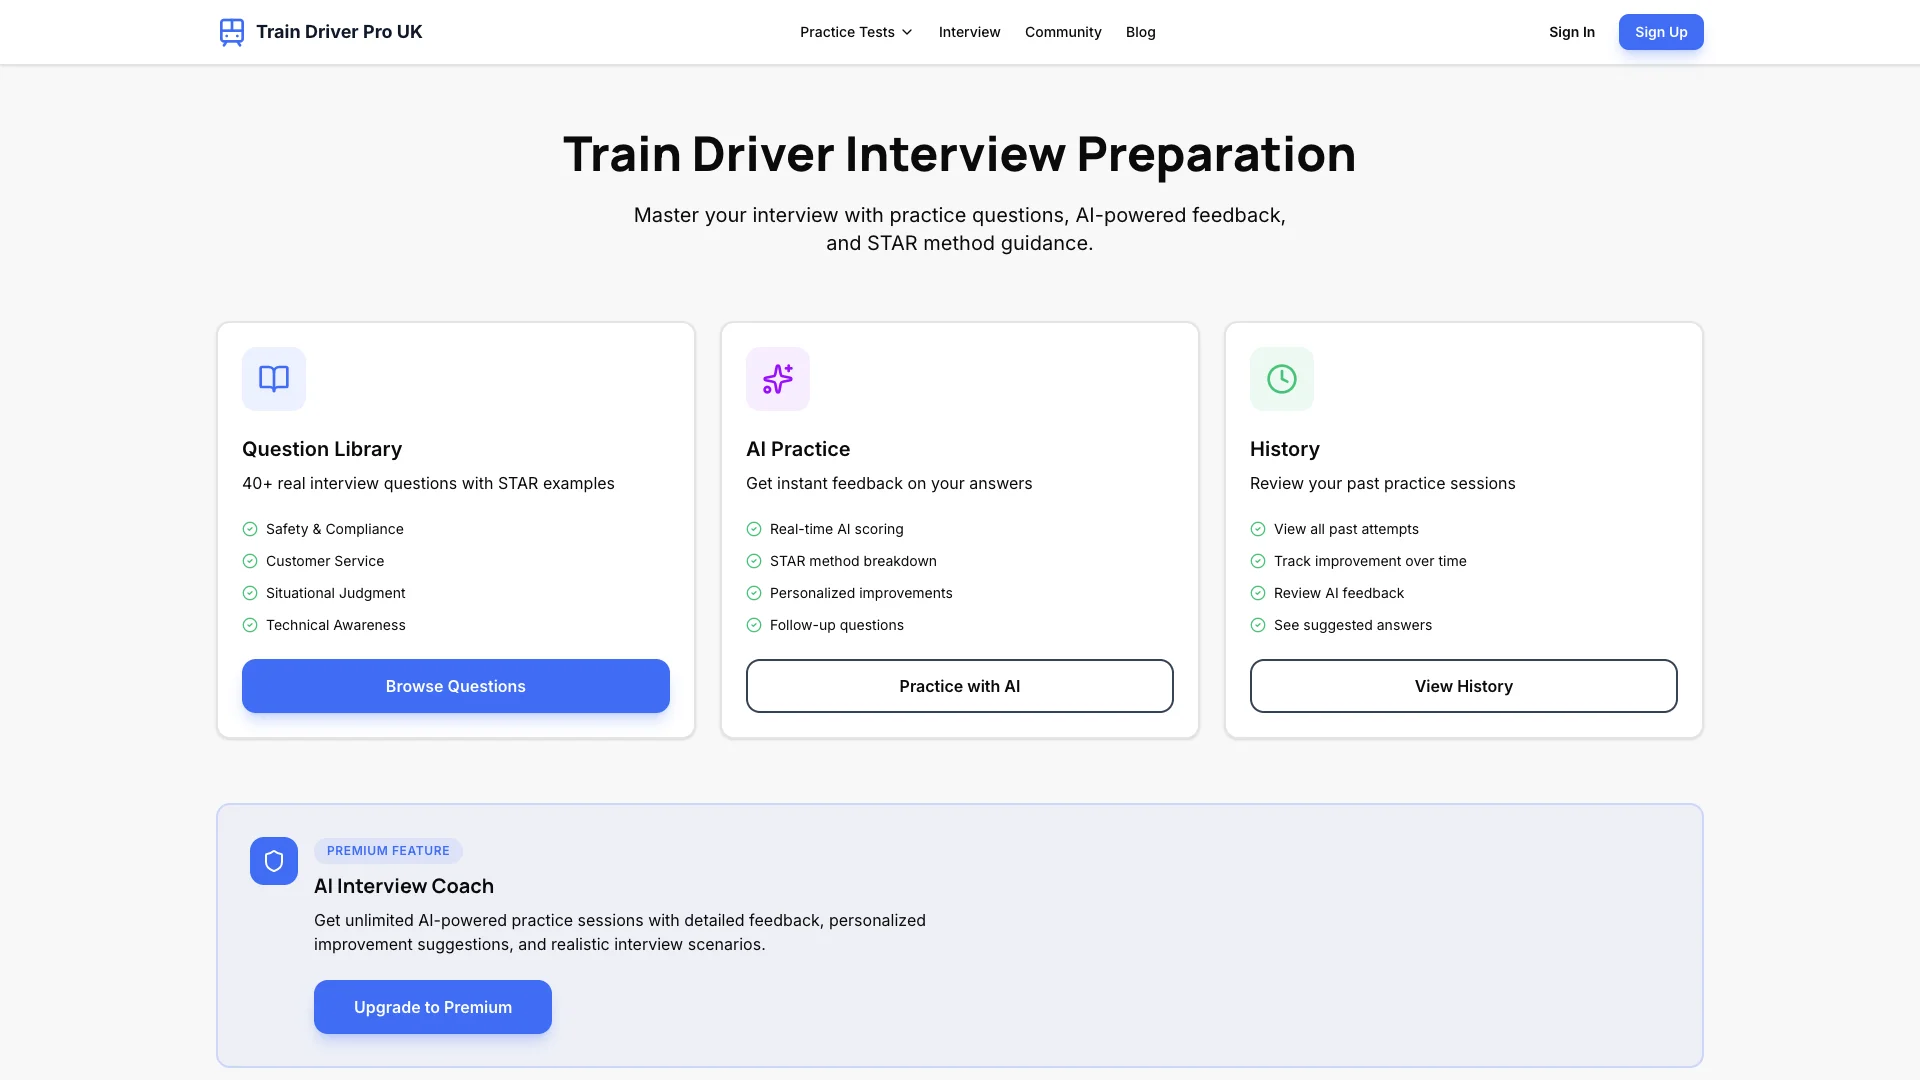Click checkmark icon beside Safety & Compliance
The image size is (1920, 1080).
click(x=250, y=529)
